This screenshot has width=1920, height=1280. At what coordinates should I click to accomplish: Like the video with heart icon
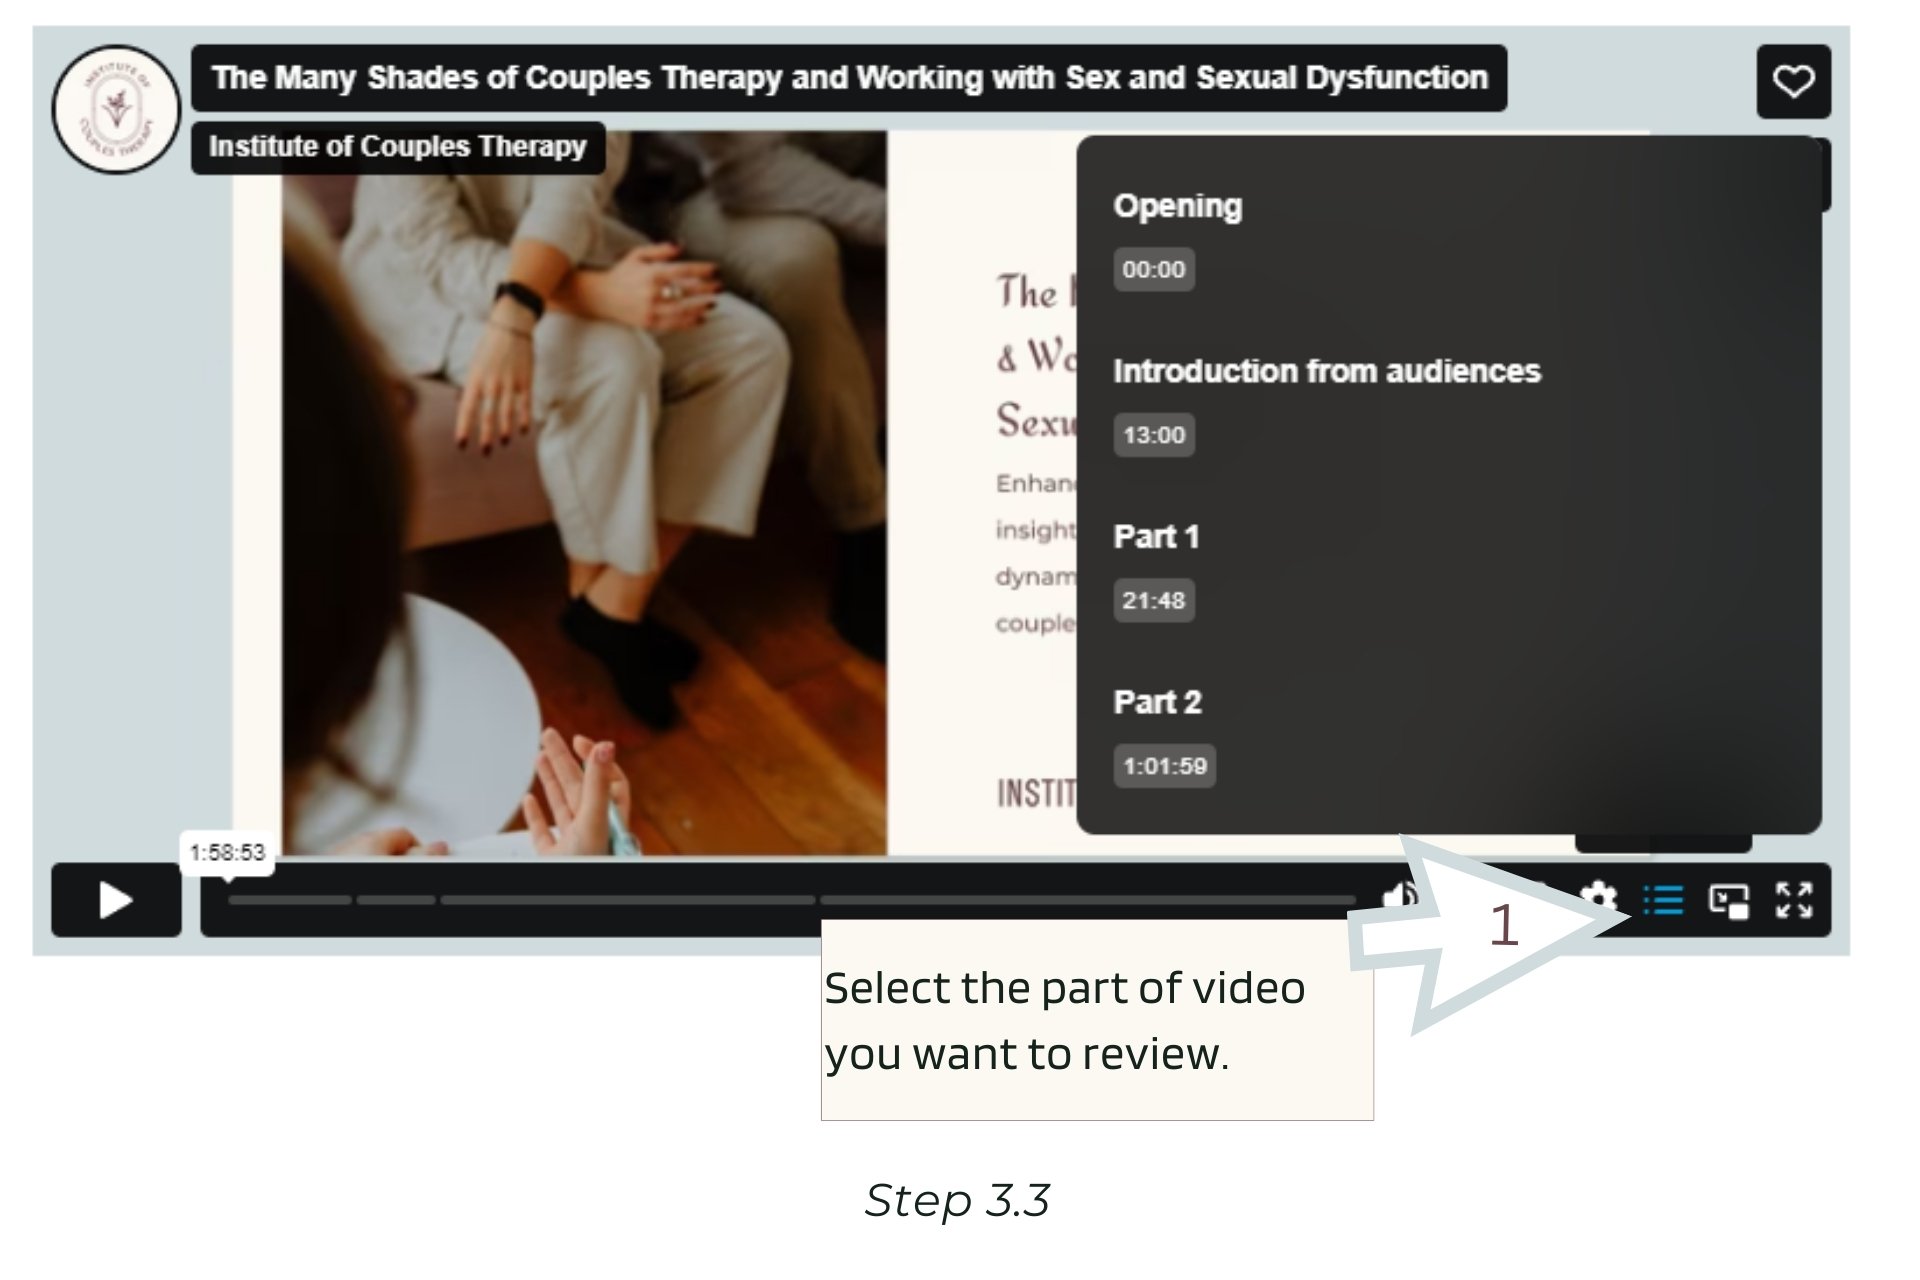point(1793,81)
